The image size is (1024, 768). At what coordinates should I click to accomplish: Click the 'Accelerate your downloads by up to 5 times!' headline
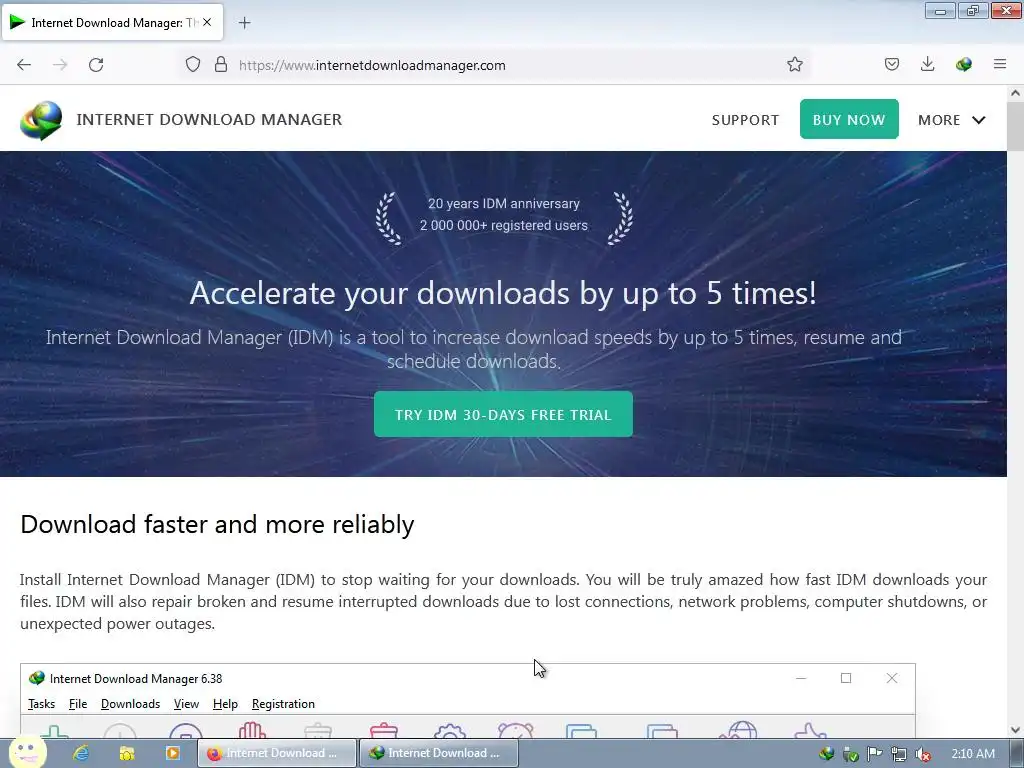click(x=503, y=293)
